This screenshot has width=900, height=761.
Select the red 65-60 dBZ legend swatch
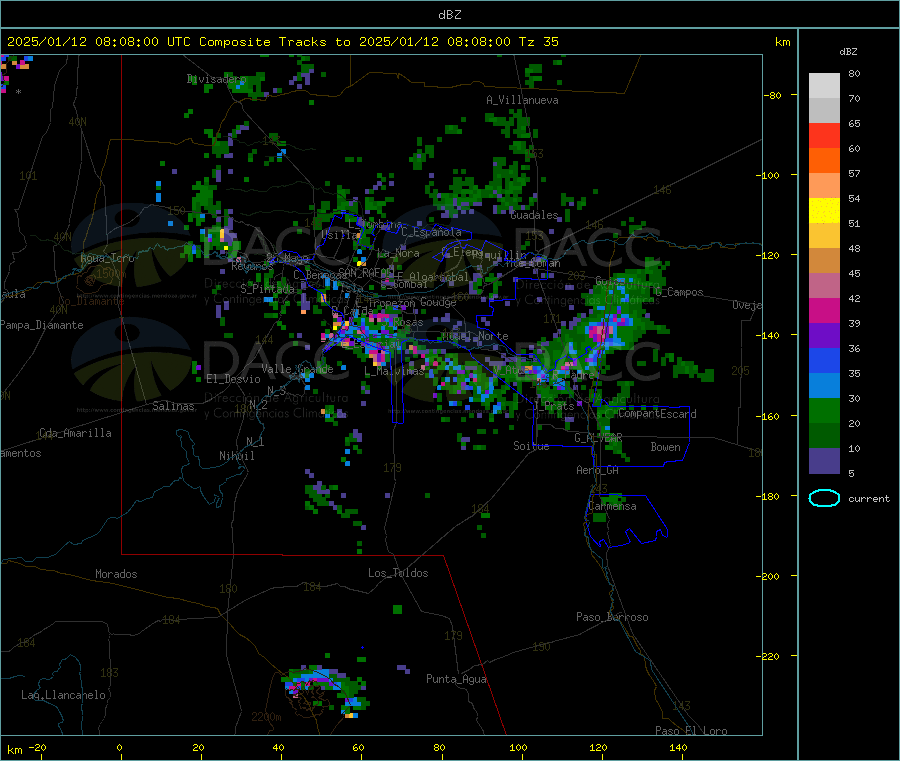pyautogui.click(x=824, y=135)
